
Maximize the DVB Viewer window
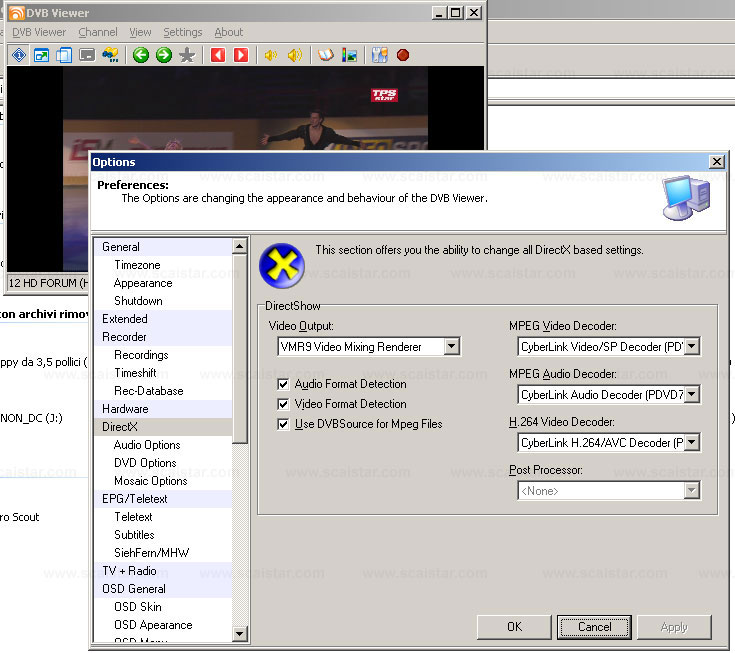coord(455,13)
